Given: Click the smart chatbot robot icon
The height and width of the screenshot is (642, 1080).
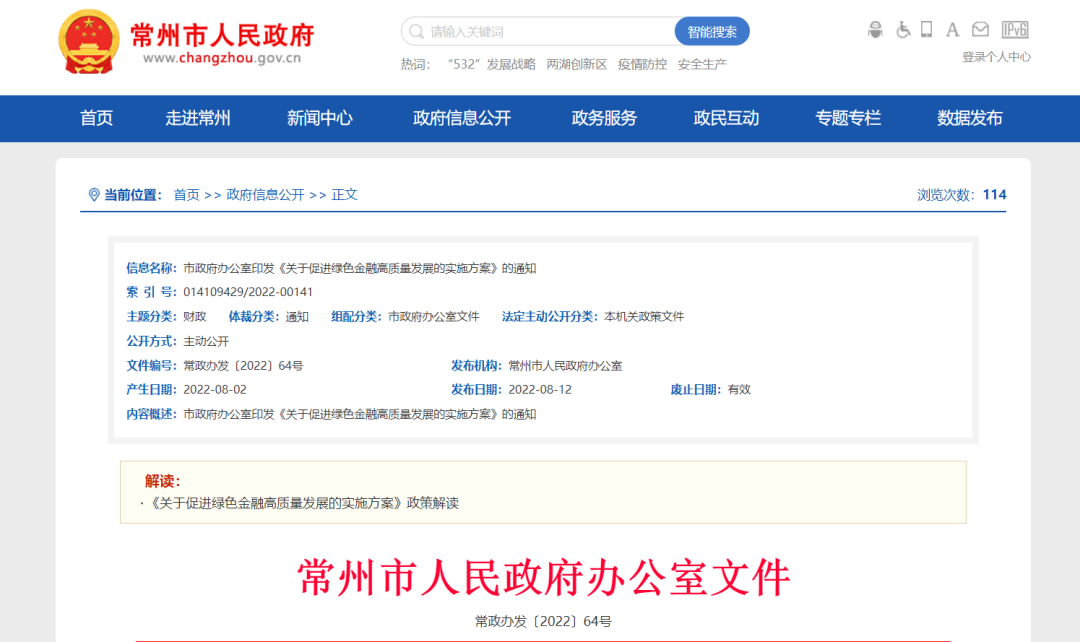Looking at the screenshot, I should pyautogui.click(x=875, y=29).
